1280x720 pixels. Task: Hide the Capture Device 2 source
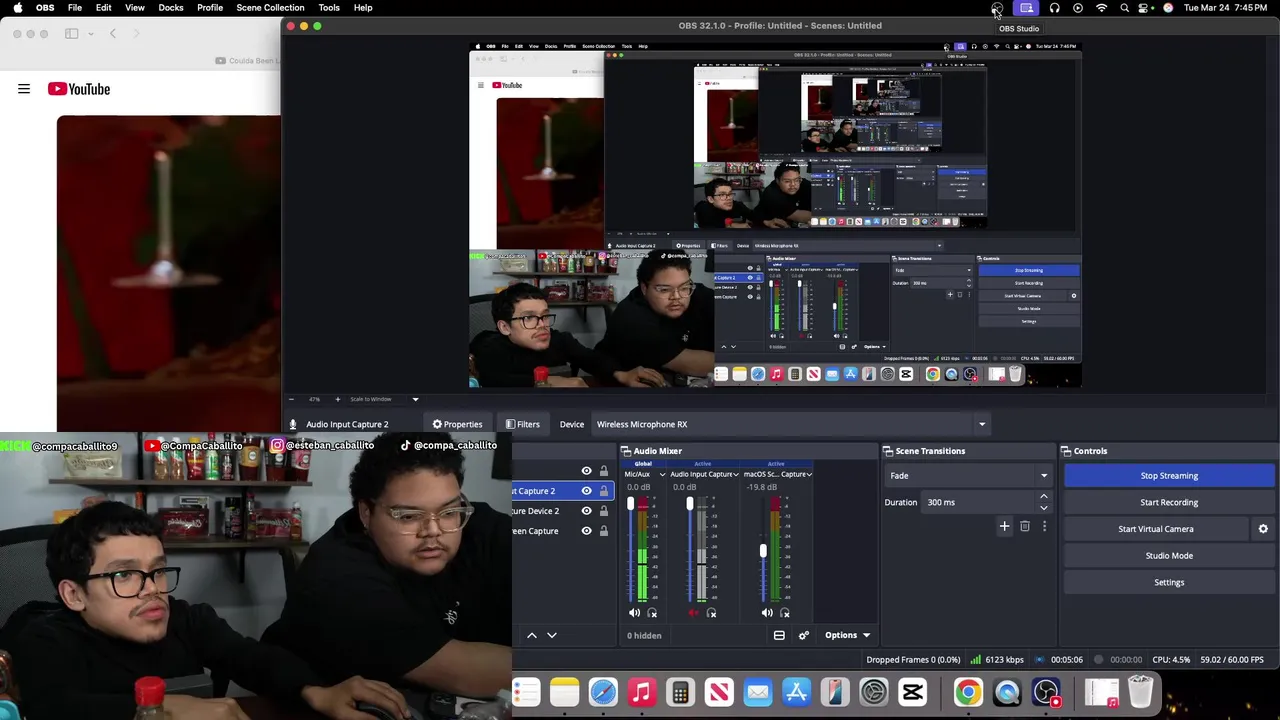coord(586,511)
